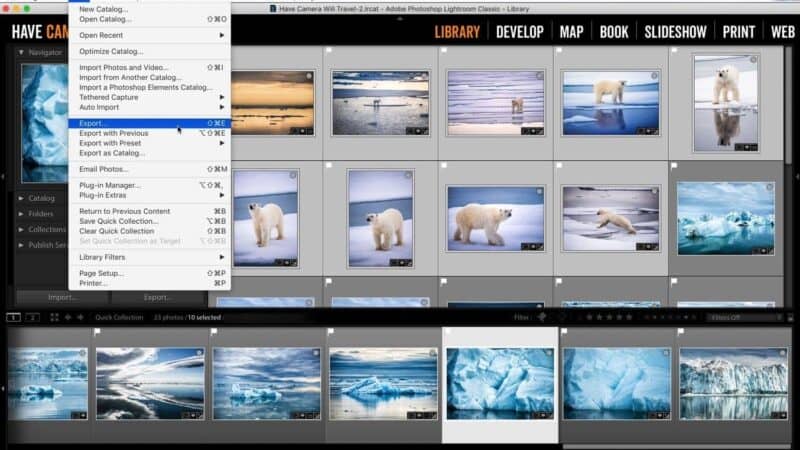The image size is (800, 450).
Task: Toggle flag on purple ice bear cell
Action: 444,51
